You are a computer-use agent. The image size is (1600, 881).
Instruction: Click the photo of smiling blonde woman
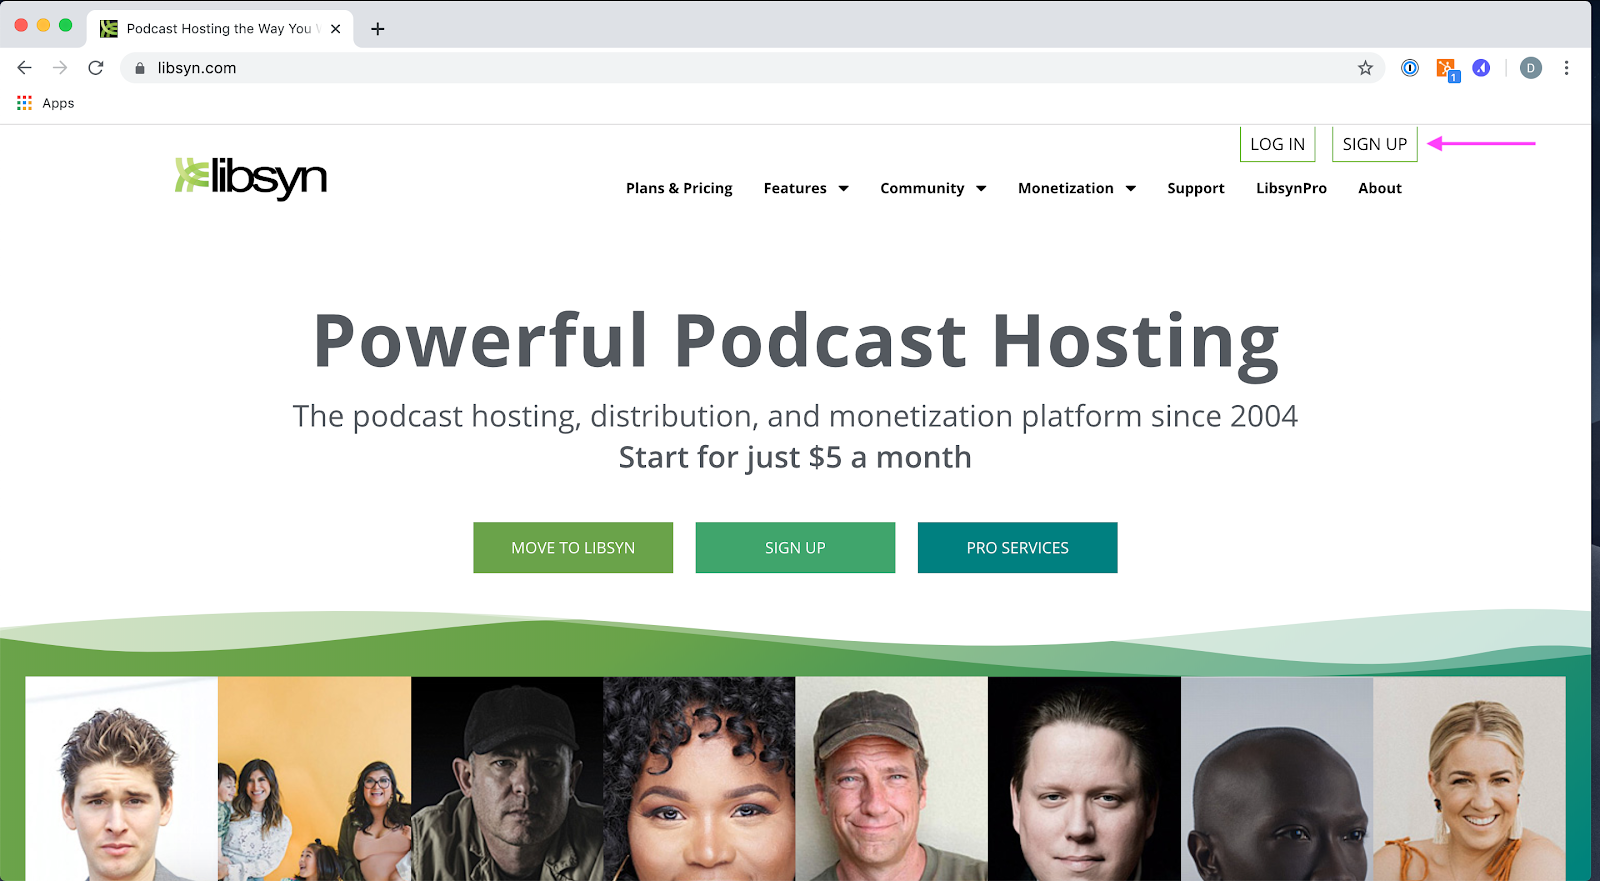pyautogui.click(x=1470, y=779)
